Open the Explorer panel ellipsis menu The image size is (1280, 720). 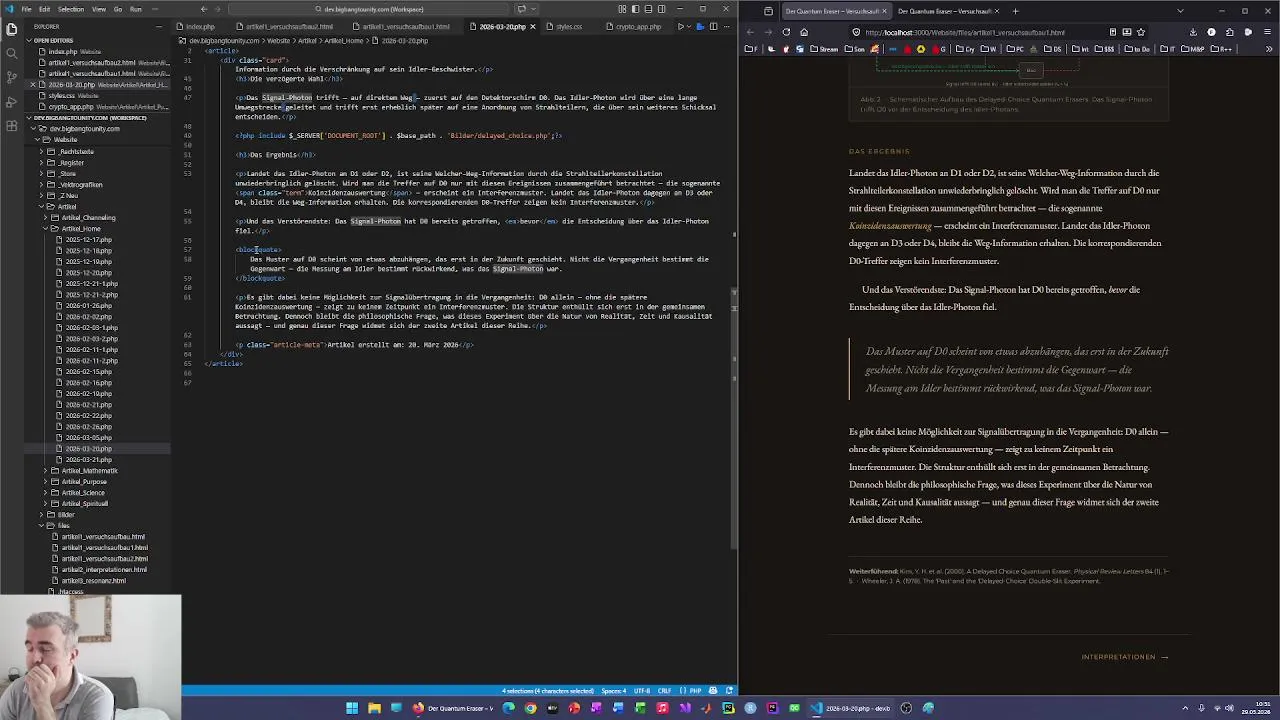(161, 27)
